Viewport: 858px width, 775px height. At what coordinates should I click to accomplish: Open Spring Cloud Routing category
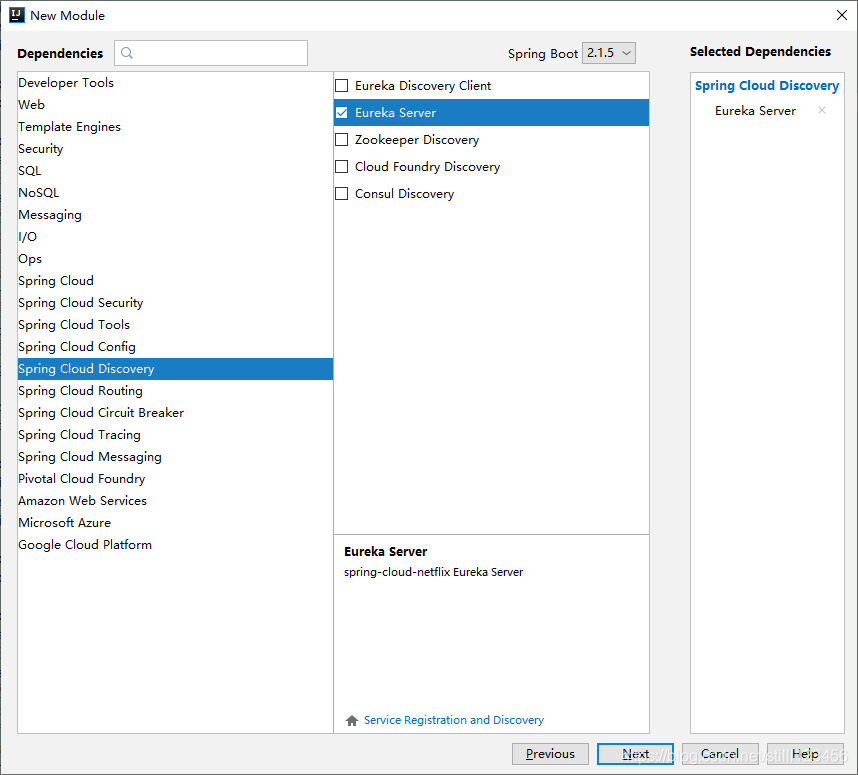175,391
